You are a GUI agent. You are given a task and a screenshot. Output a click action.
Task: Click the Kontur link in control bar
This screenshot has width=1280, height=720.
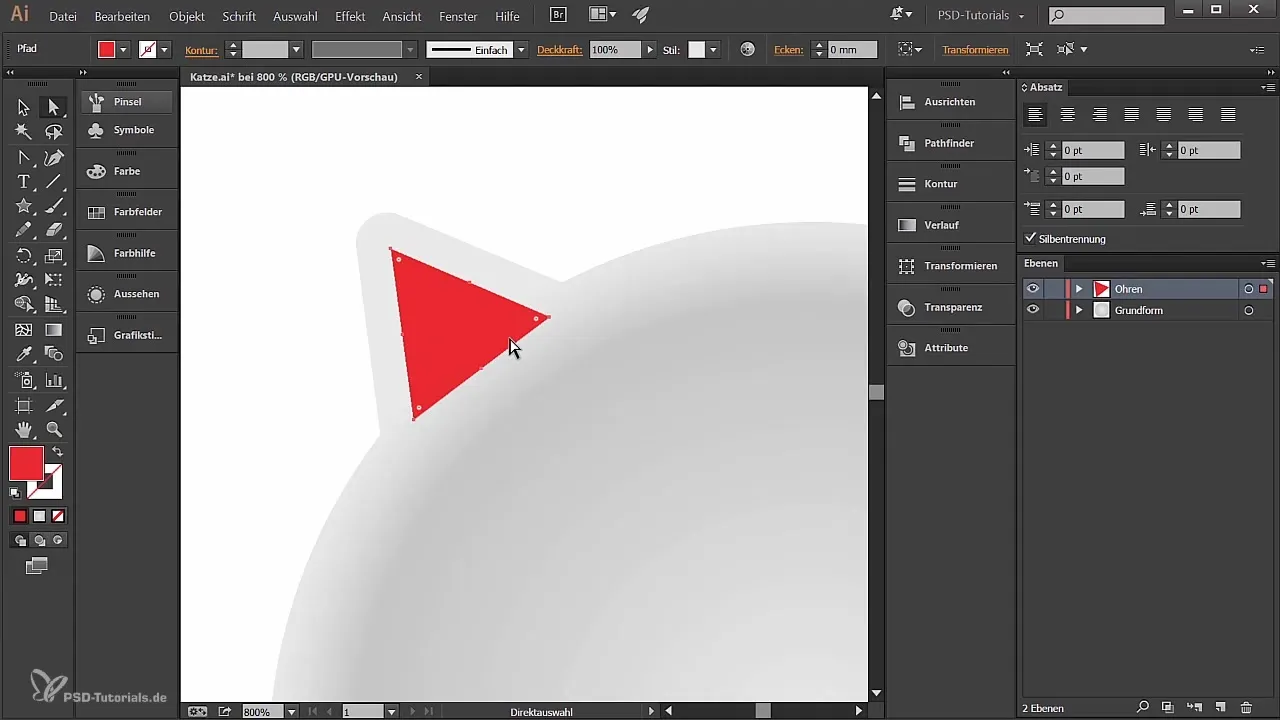(202, 49)
